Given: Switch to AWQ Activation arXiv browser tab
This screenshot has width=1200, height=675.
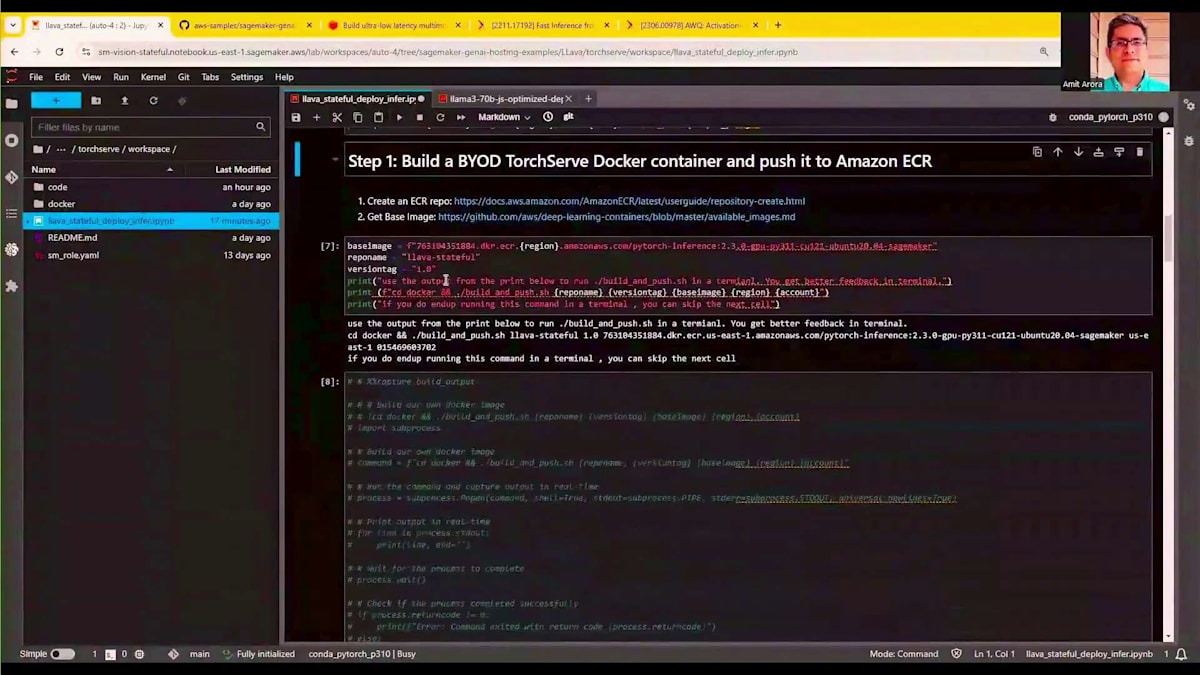Looking at the screenshot, I should coord(690,25).
